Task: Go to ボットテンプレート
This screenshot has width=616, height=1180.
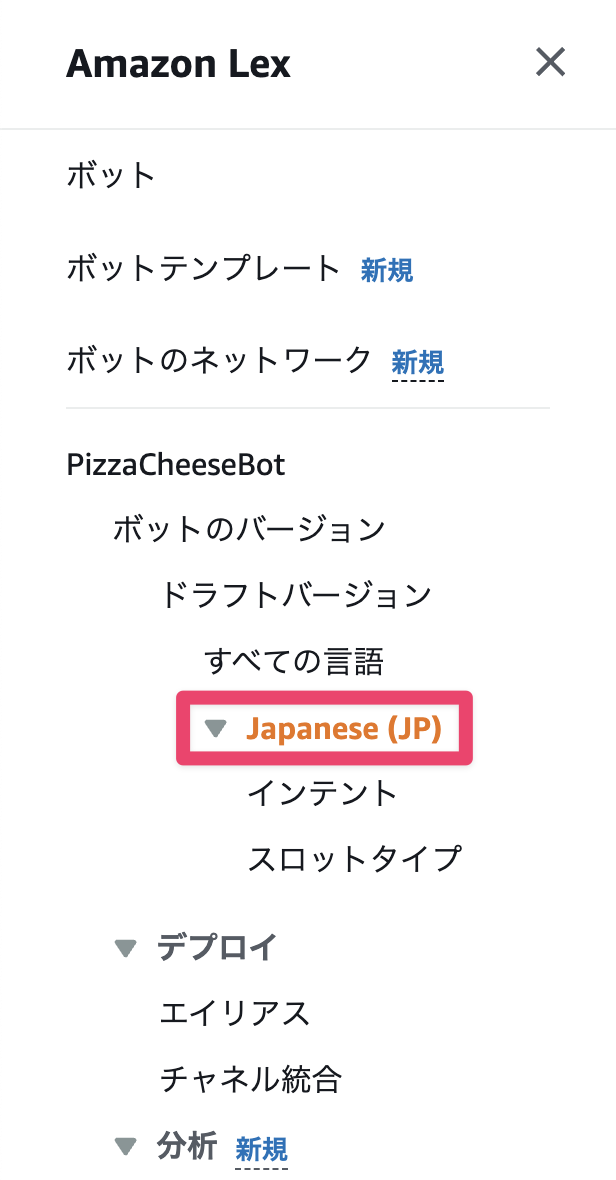Action: click(x=203, y=269)
